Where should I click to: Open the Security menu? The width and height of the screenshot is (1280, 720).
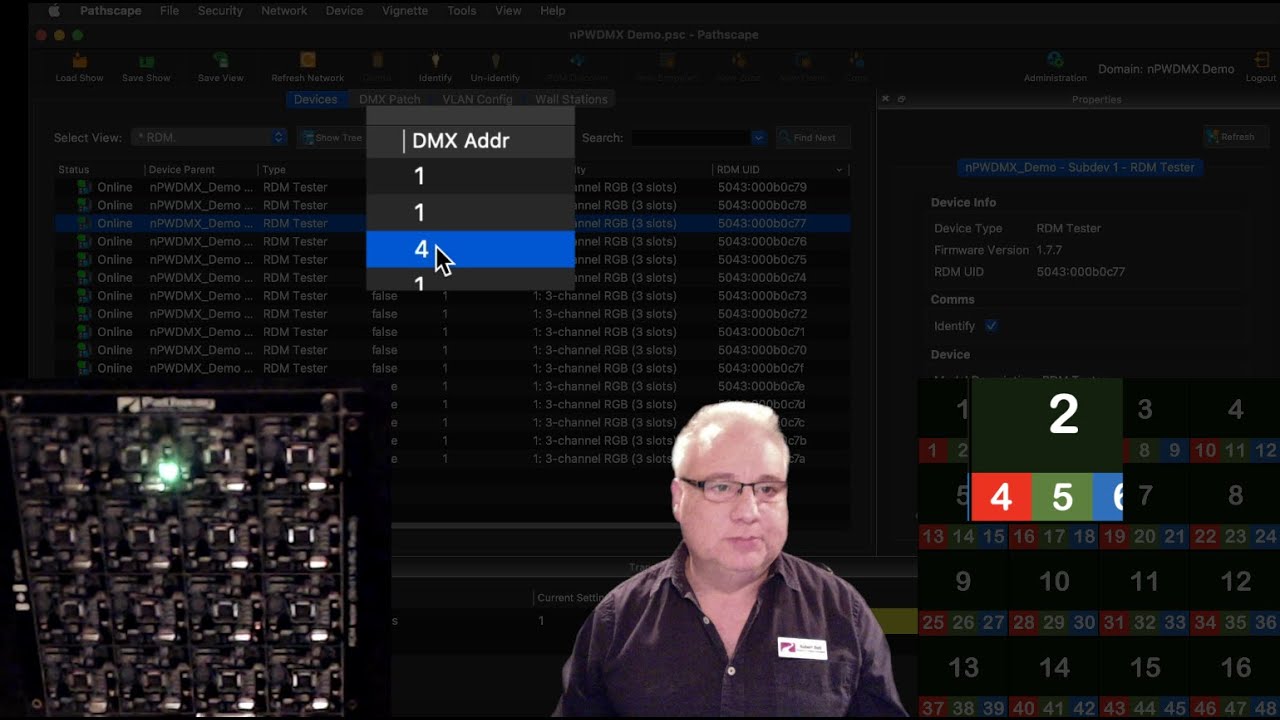tap(220, 10)
